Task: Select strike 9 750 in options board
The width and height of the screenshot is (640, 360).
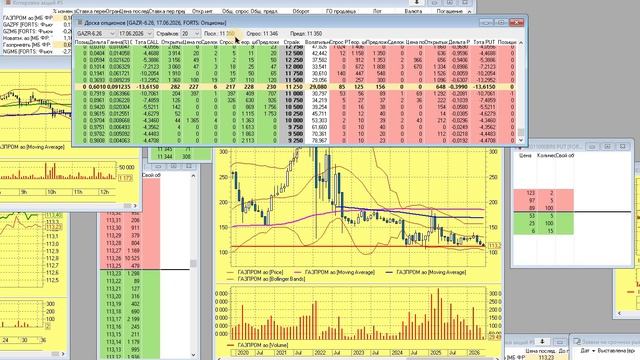Action: pos(294,127)
